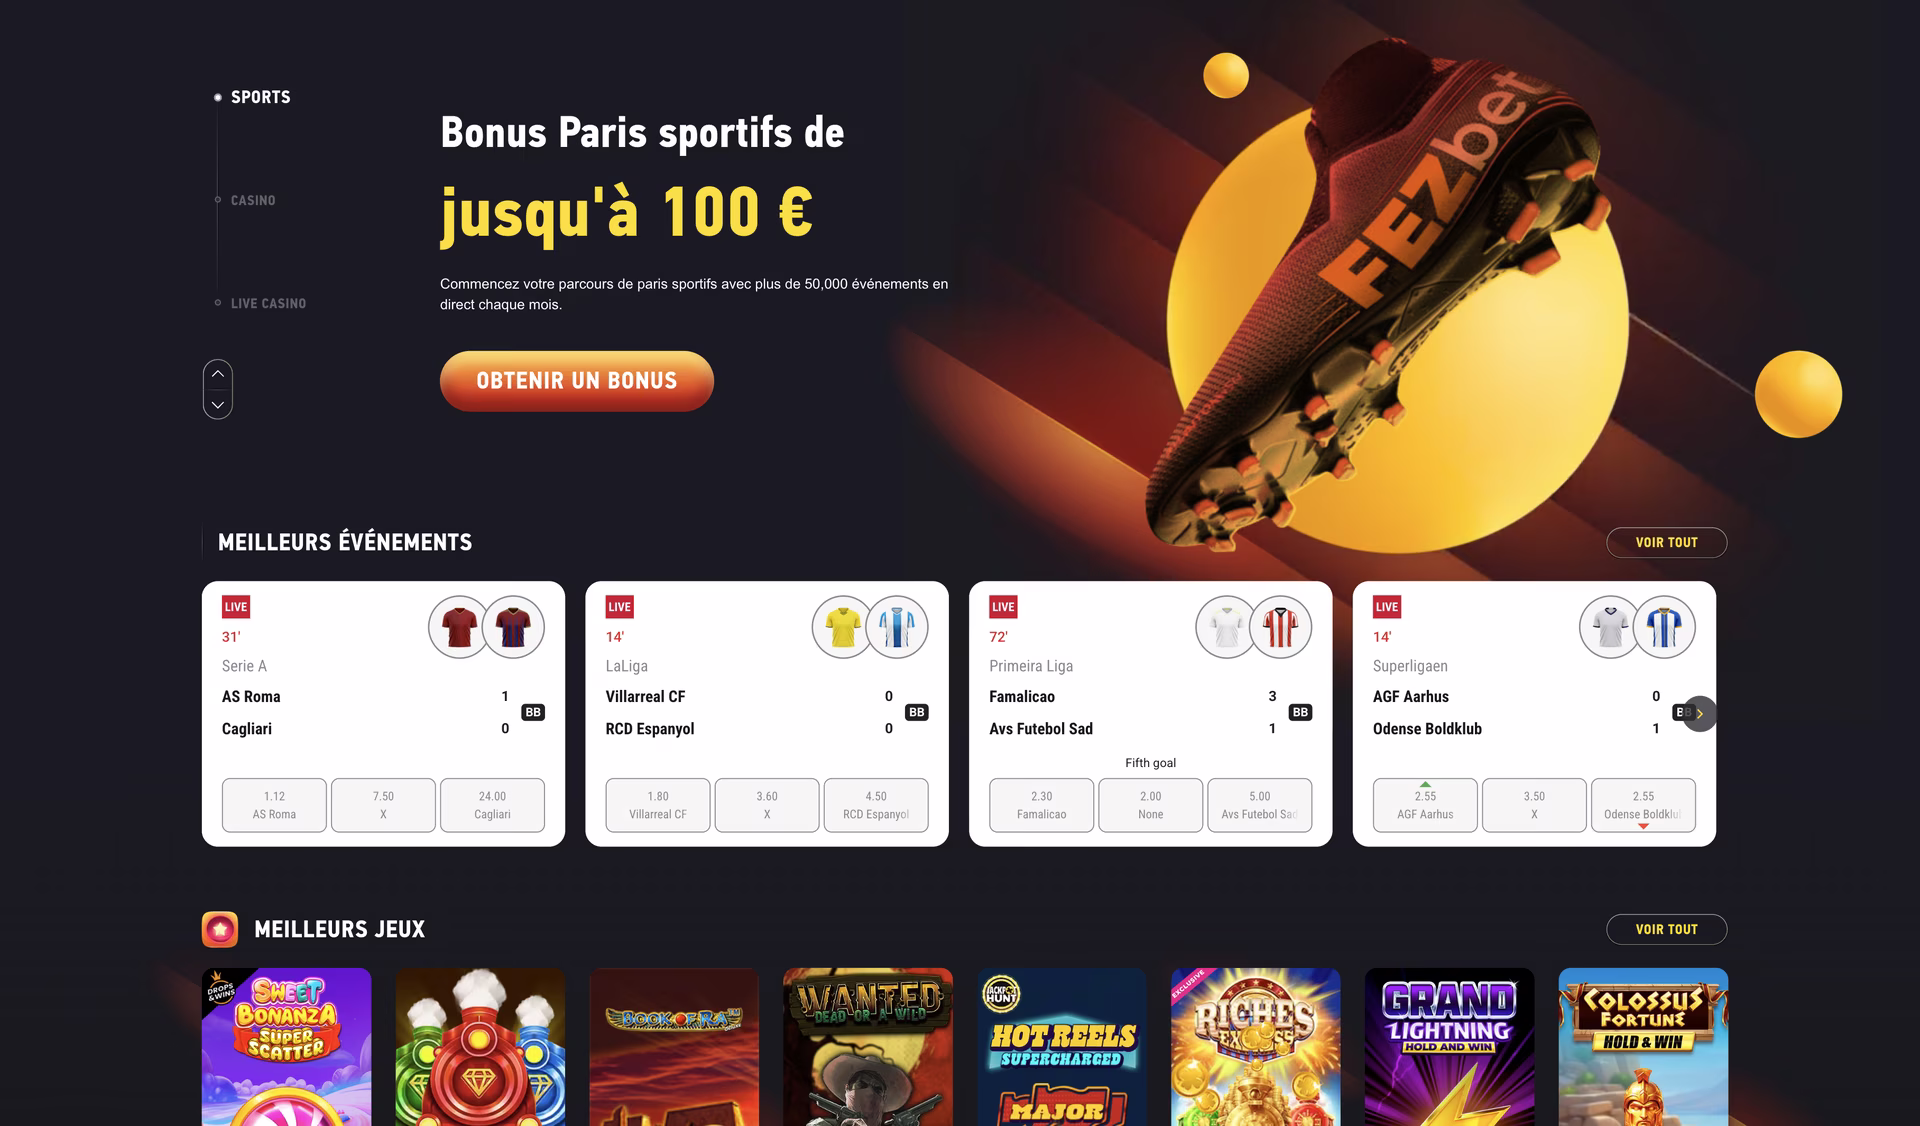
Task: Click the Meilleurs Jeux star icon
Action: point(220,929)
